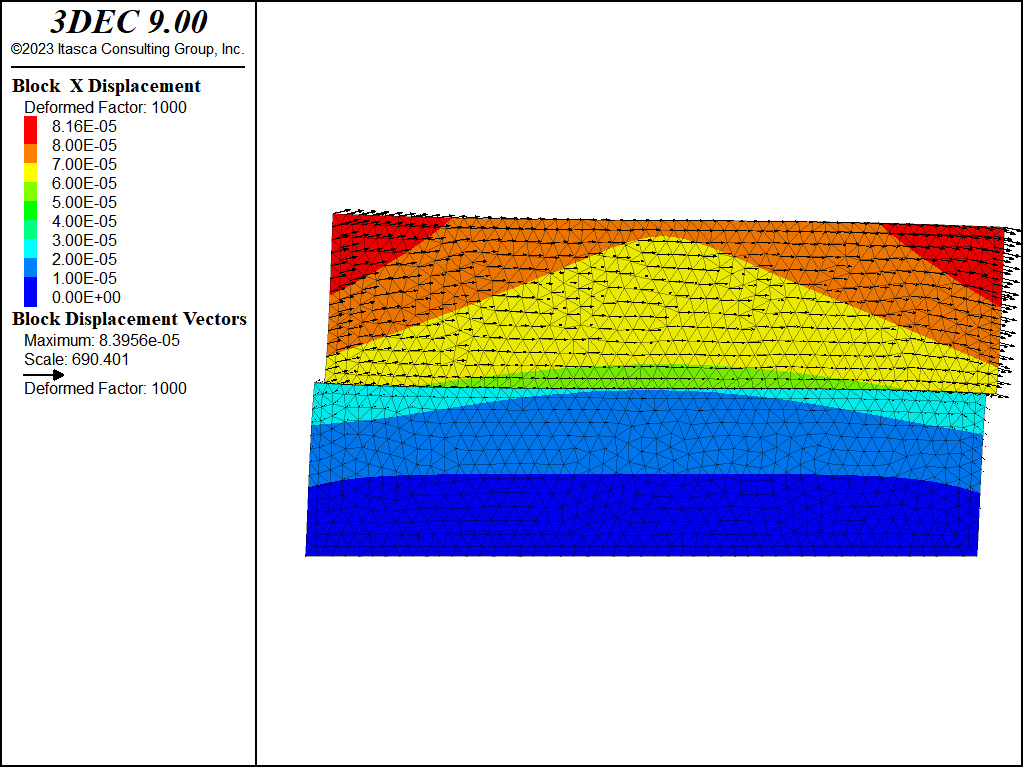This screenshot has height=768, width=1024.
Task: Click the Deformed Factor text under contour heading
Action: coord(105,107)
